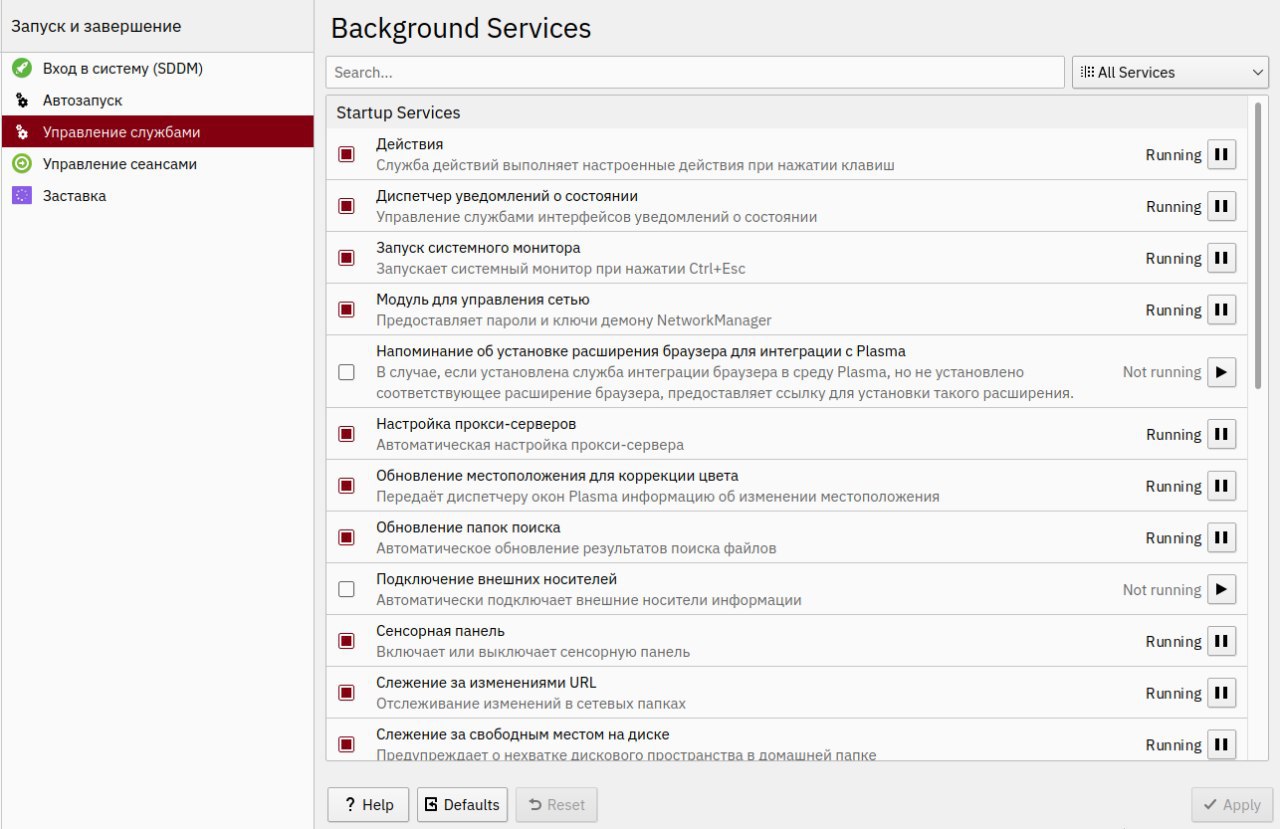Pause Обновление папок поиска service
The image size is (1280, 829).
[1221, 538]
